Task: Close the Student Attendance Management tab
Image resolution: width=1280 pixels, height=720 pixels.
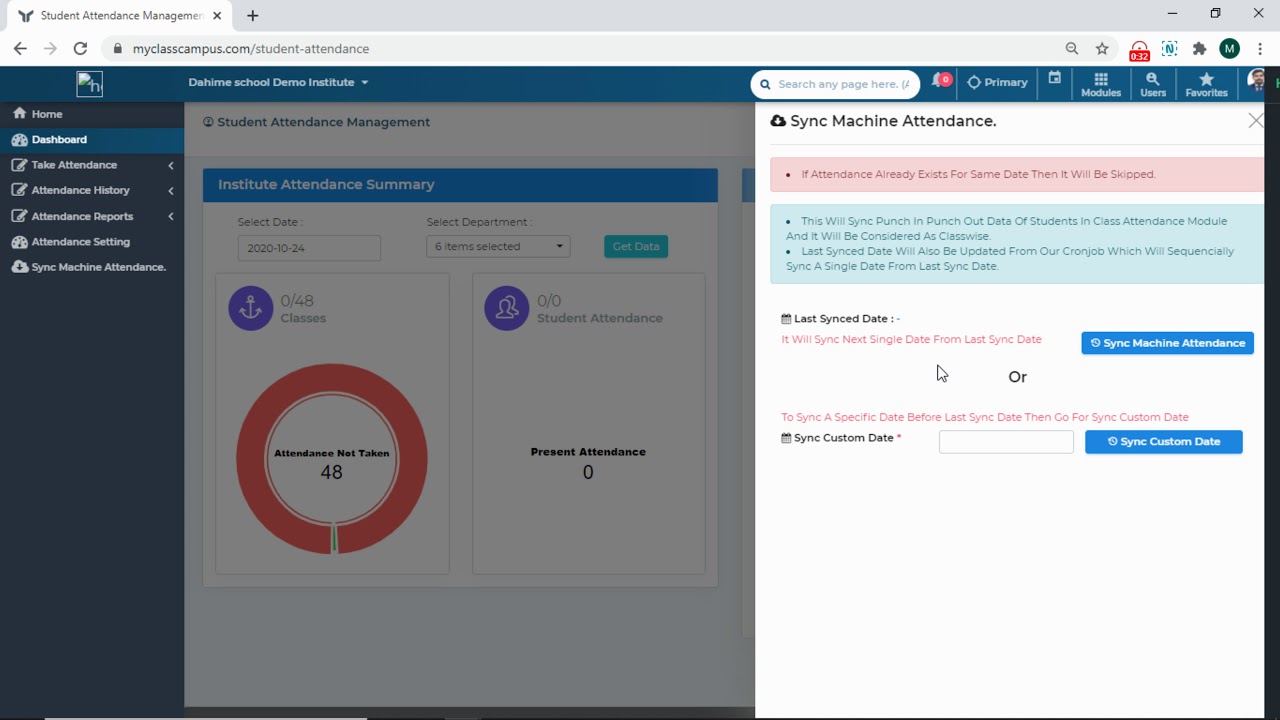Action: point(217,16)
